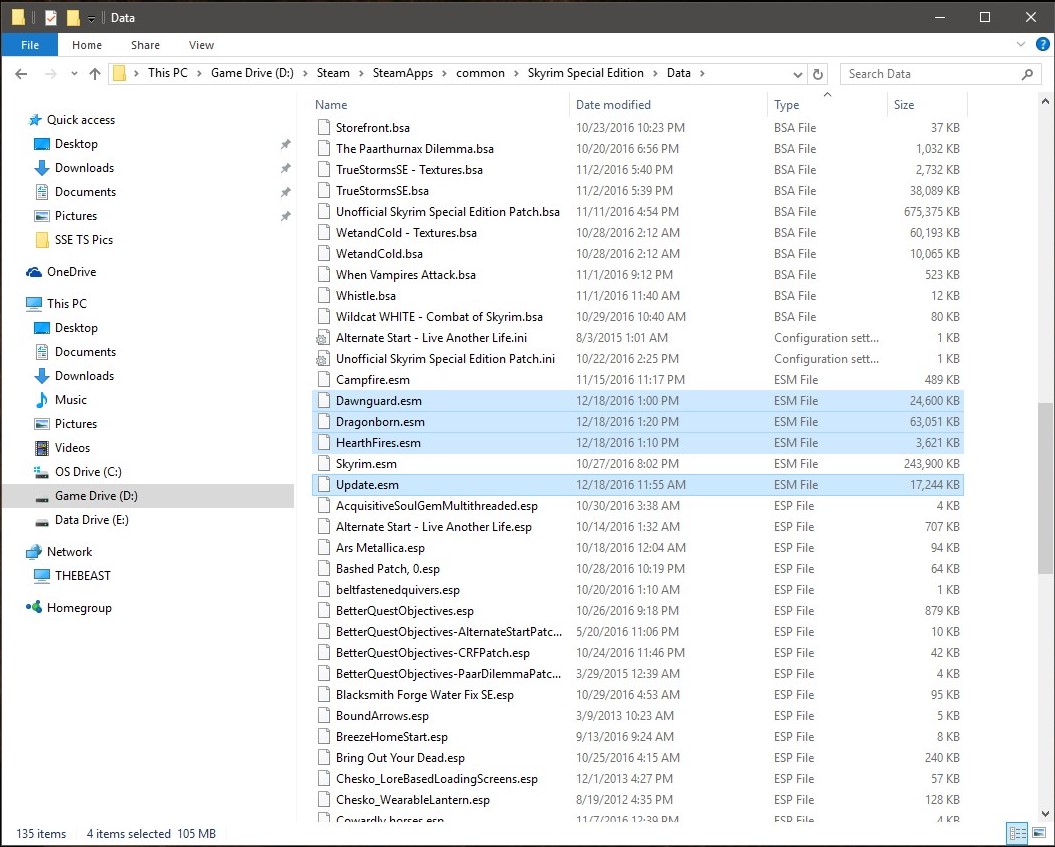Open SSE TS Pics folder shortcut

pos(83,240)
